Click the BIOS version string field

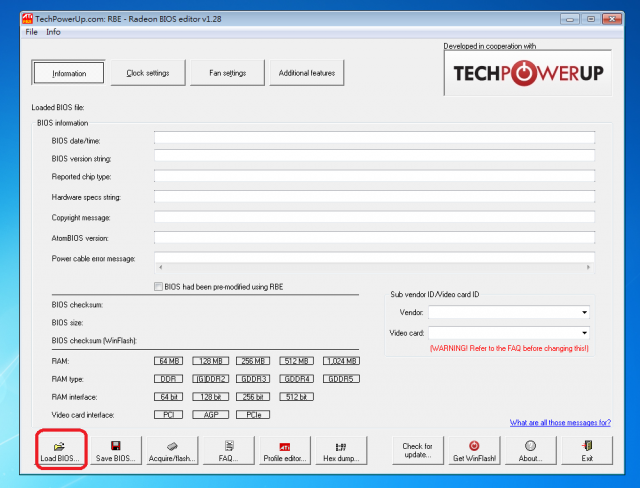coord(374,155)
